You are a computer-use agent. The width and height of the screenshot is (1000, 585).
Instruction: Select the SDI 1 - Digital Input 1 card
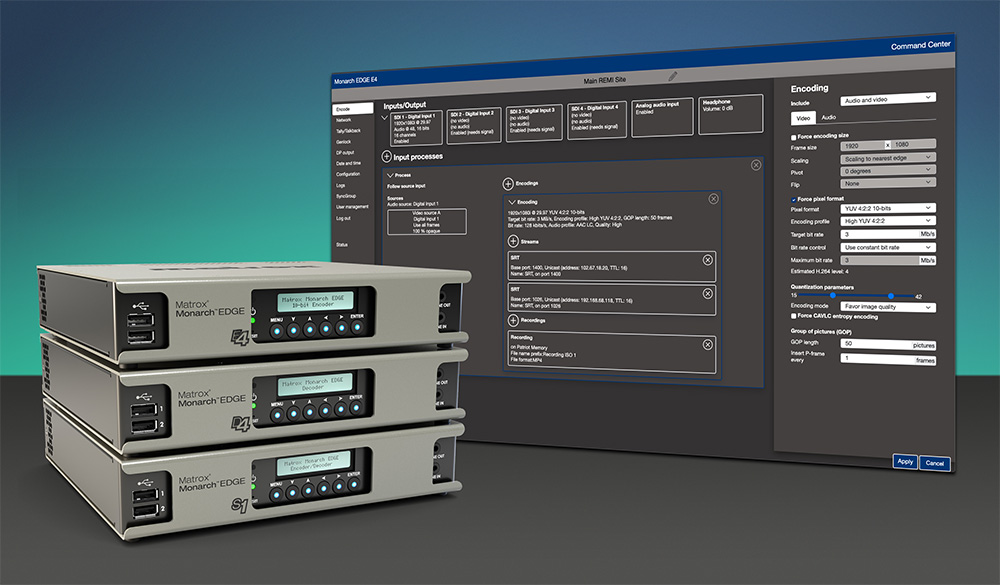(x=416, y=128)
